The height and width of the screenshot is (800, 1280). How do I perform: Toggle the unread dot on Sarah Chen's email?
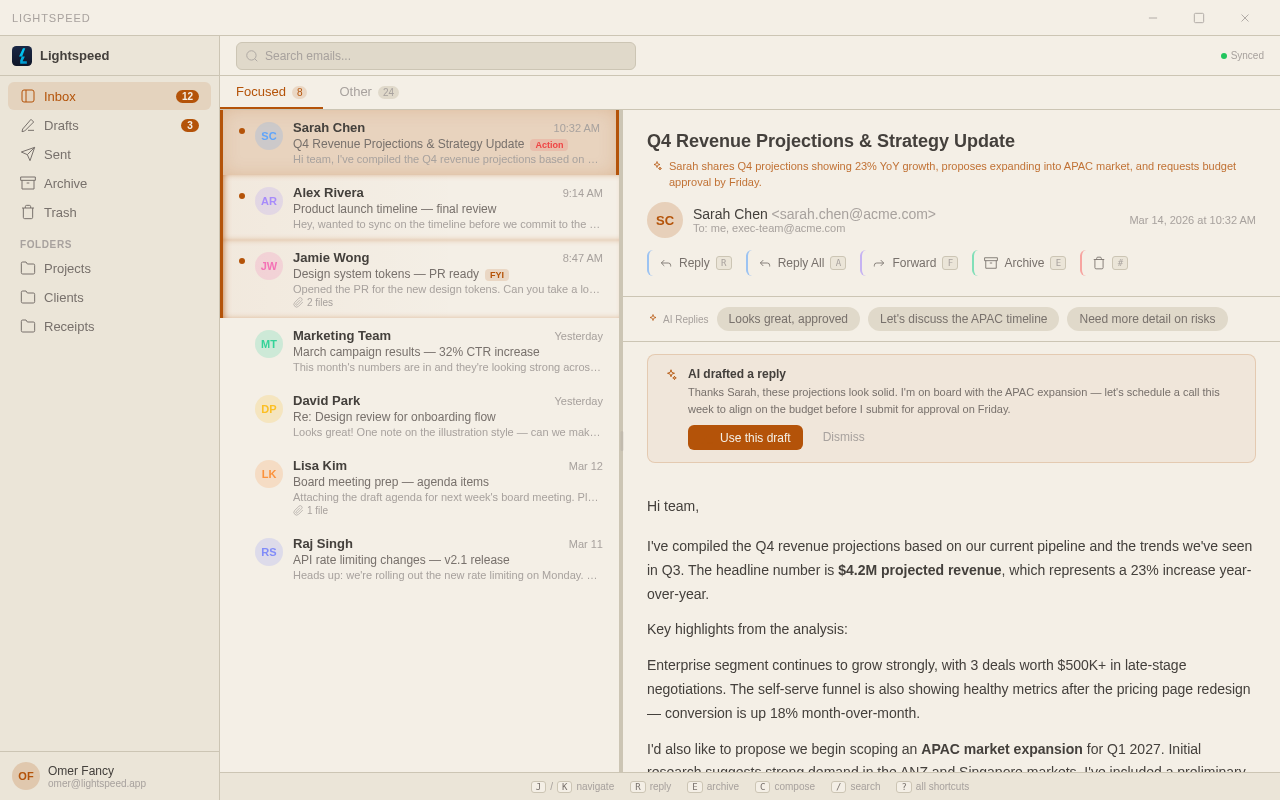point(241,128)
